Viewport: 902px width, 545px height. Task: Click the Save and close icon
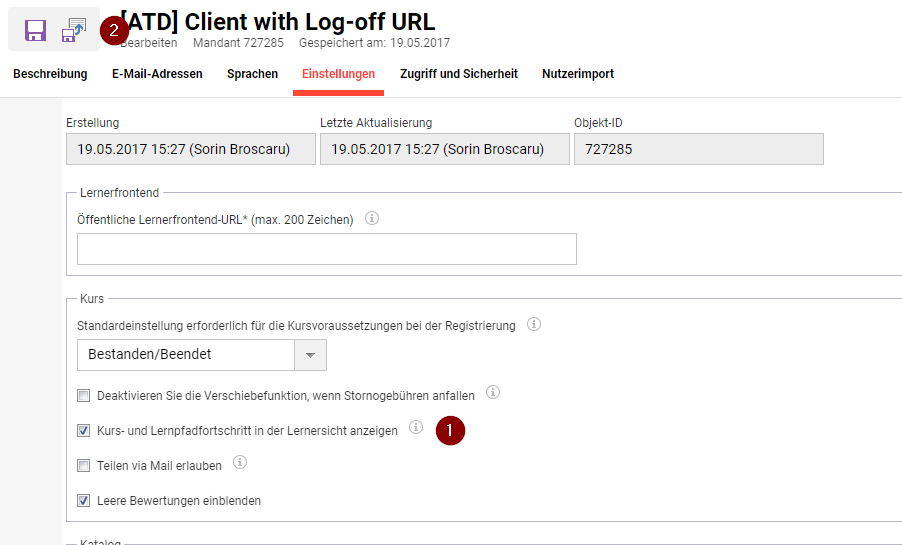point(74,30)
